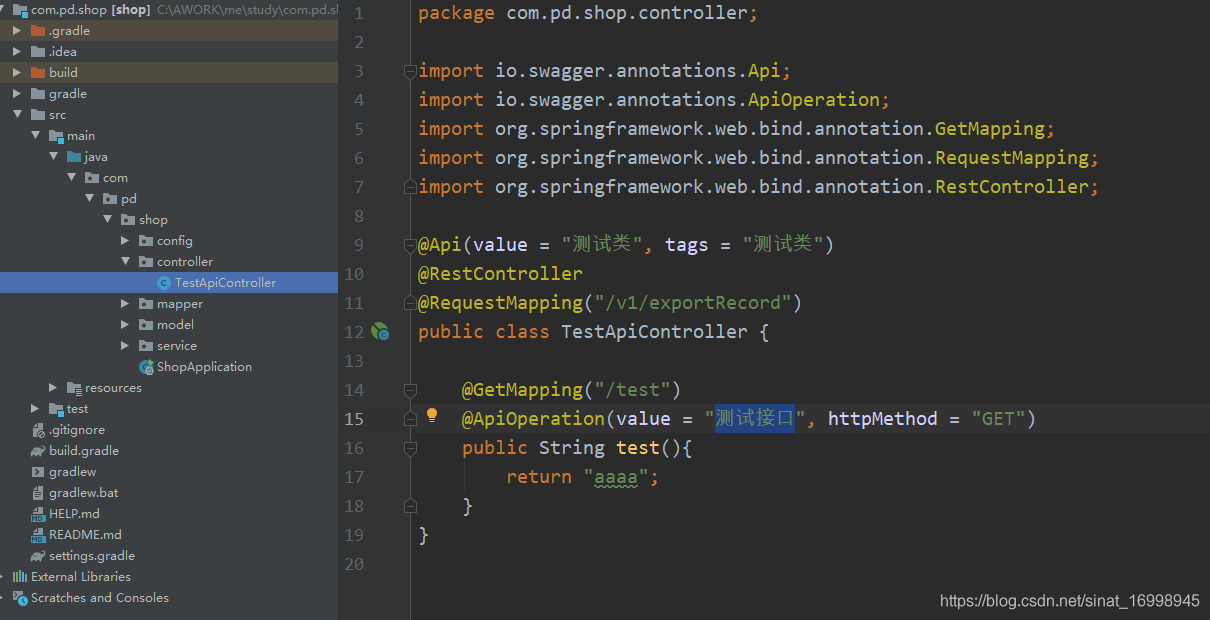
Task: Expand the External Libraries node arrow
Action: coord(3,577)
